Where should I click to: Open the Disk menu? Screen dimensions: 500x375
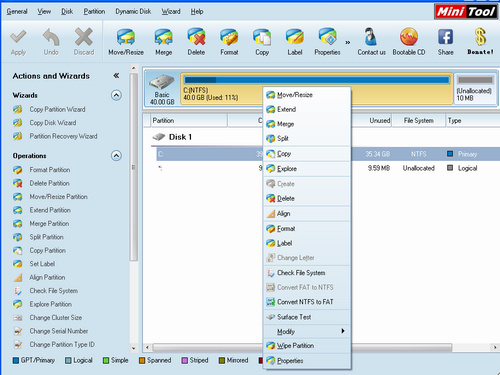pyautogui.click(x=67, y=11)
